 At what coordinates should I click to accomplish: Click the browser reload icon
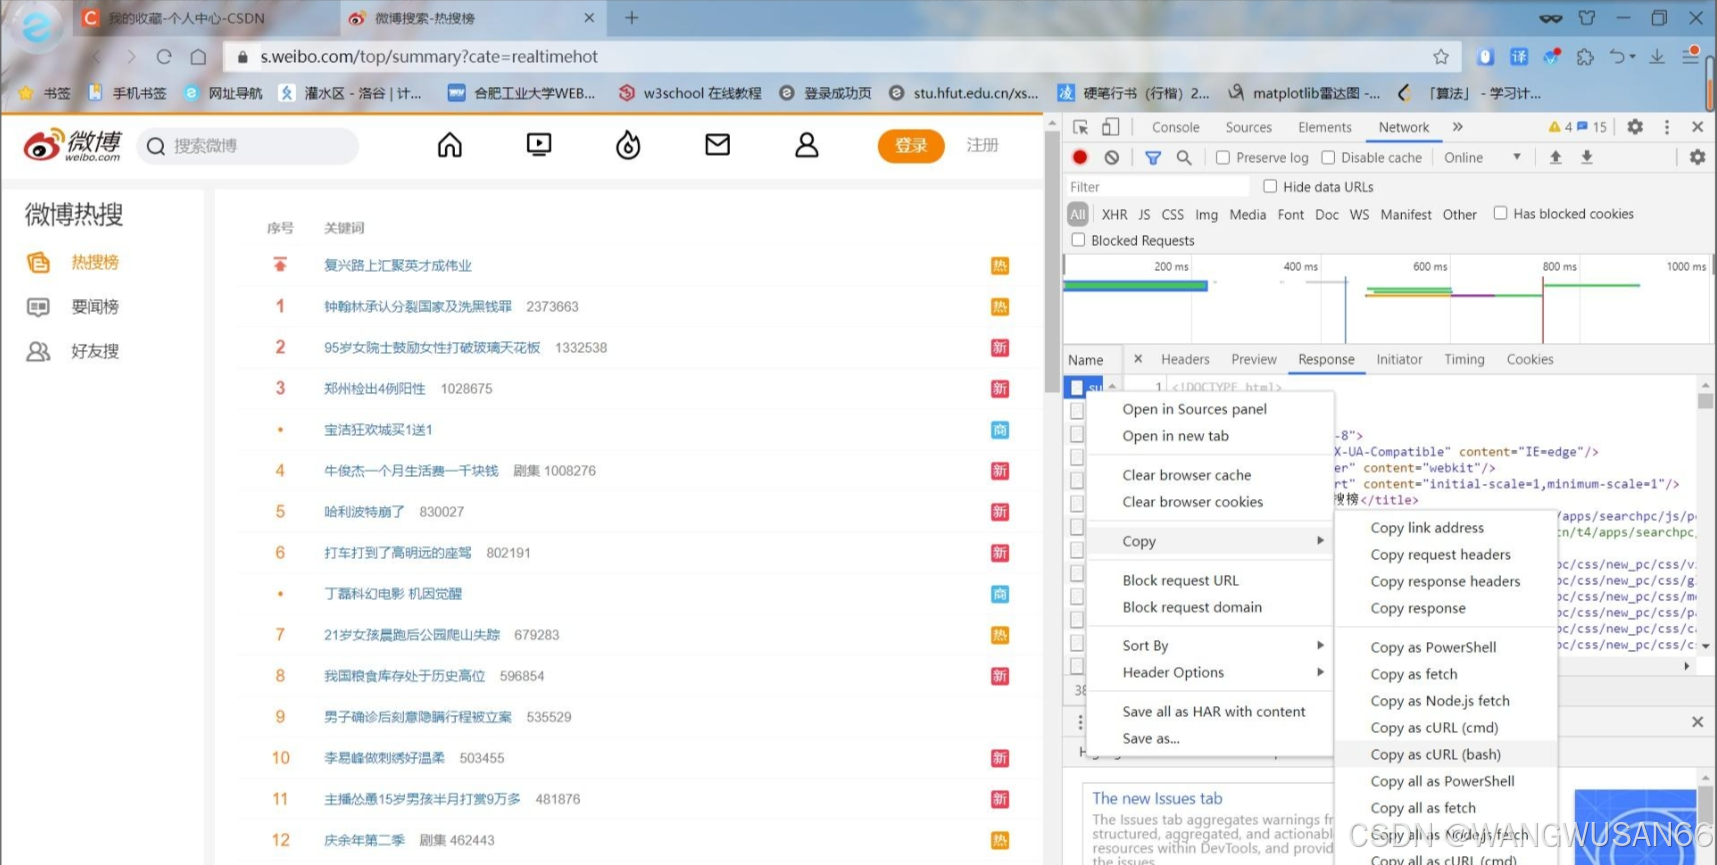click(x=164, y=57)
